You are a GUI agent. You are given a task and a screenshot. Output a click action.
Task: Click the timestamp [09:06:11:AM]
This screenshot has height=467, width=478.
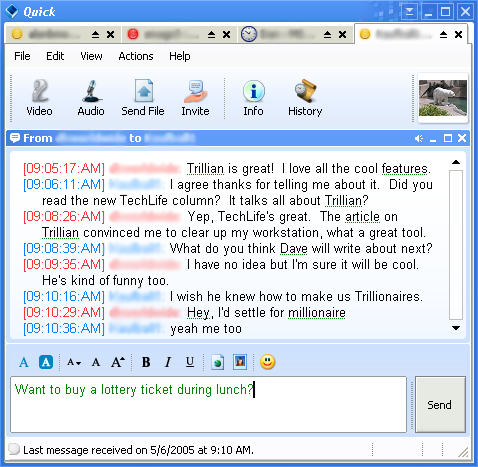pos(64,184)
